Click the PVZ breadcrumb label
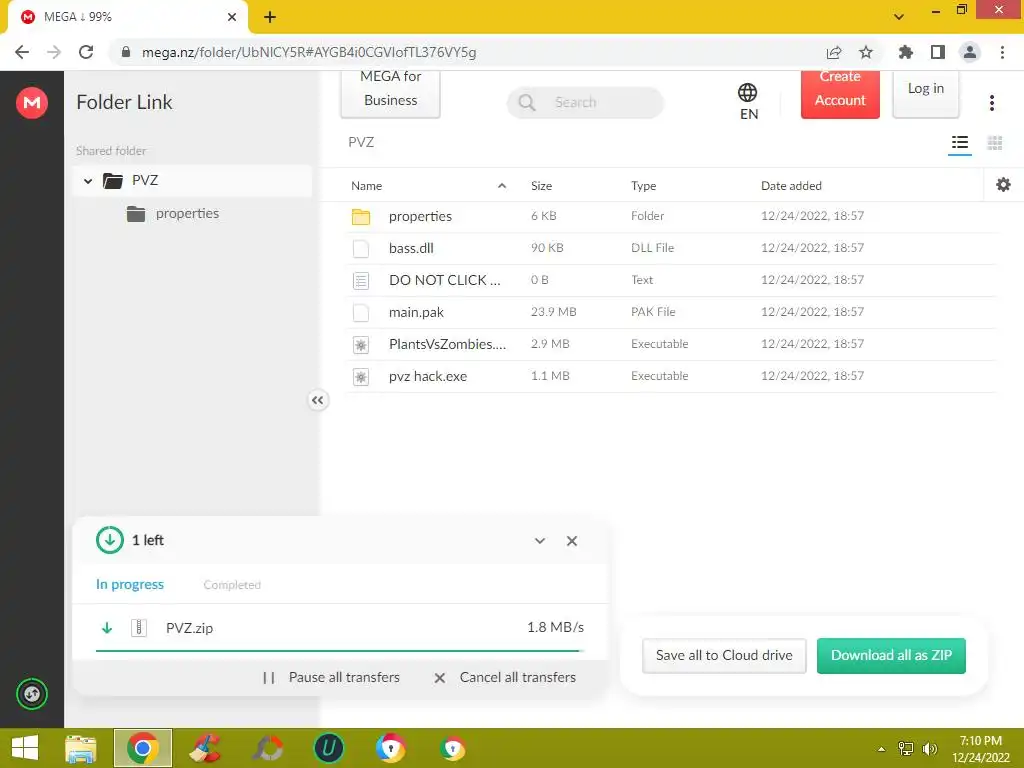The height and width of the screenshot is (768, 1024). point(361,142)
